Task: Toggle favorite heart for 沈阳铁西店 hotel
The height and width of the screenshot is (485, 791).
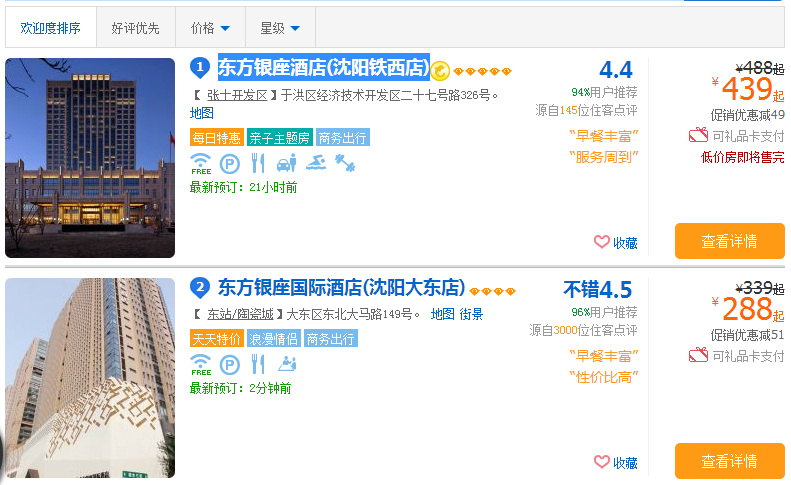Action: pos(601,242)
